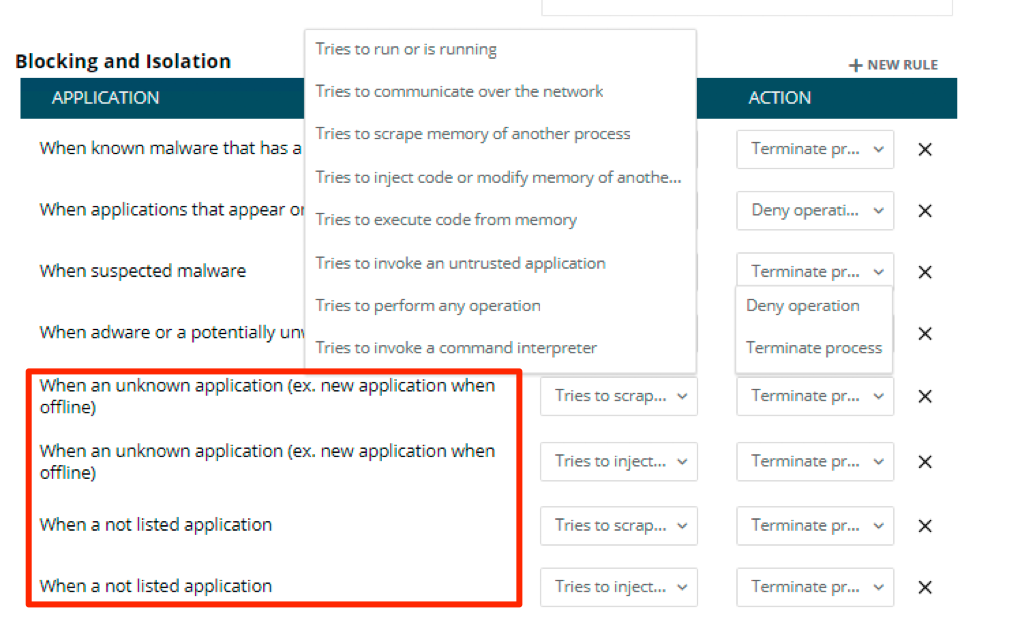The width and height of the screenshot is (1016, 618).
Task: Open operation dropdown for last not listed rule
Action: click(x=619, y=587)
